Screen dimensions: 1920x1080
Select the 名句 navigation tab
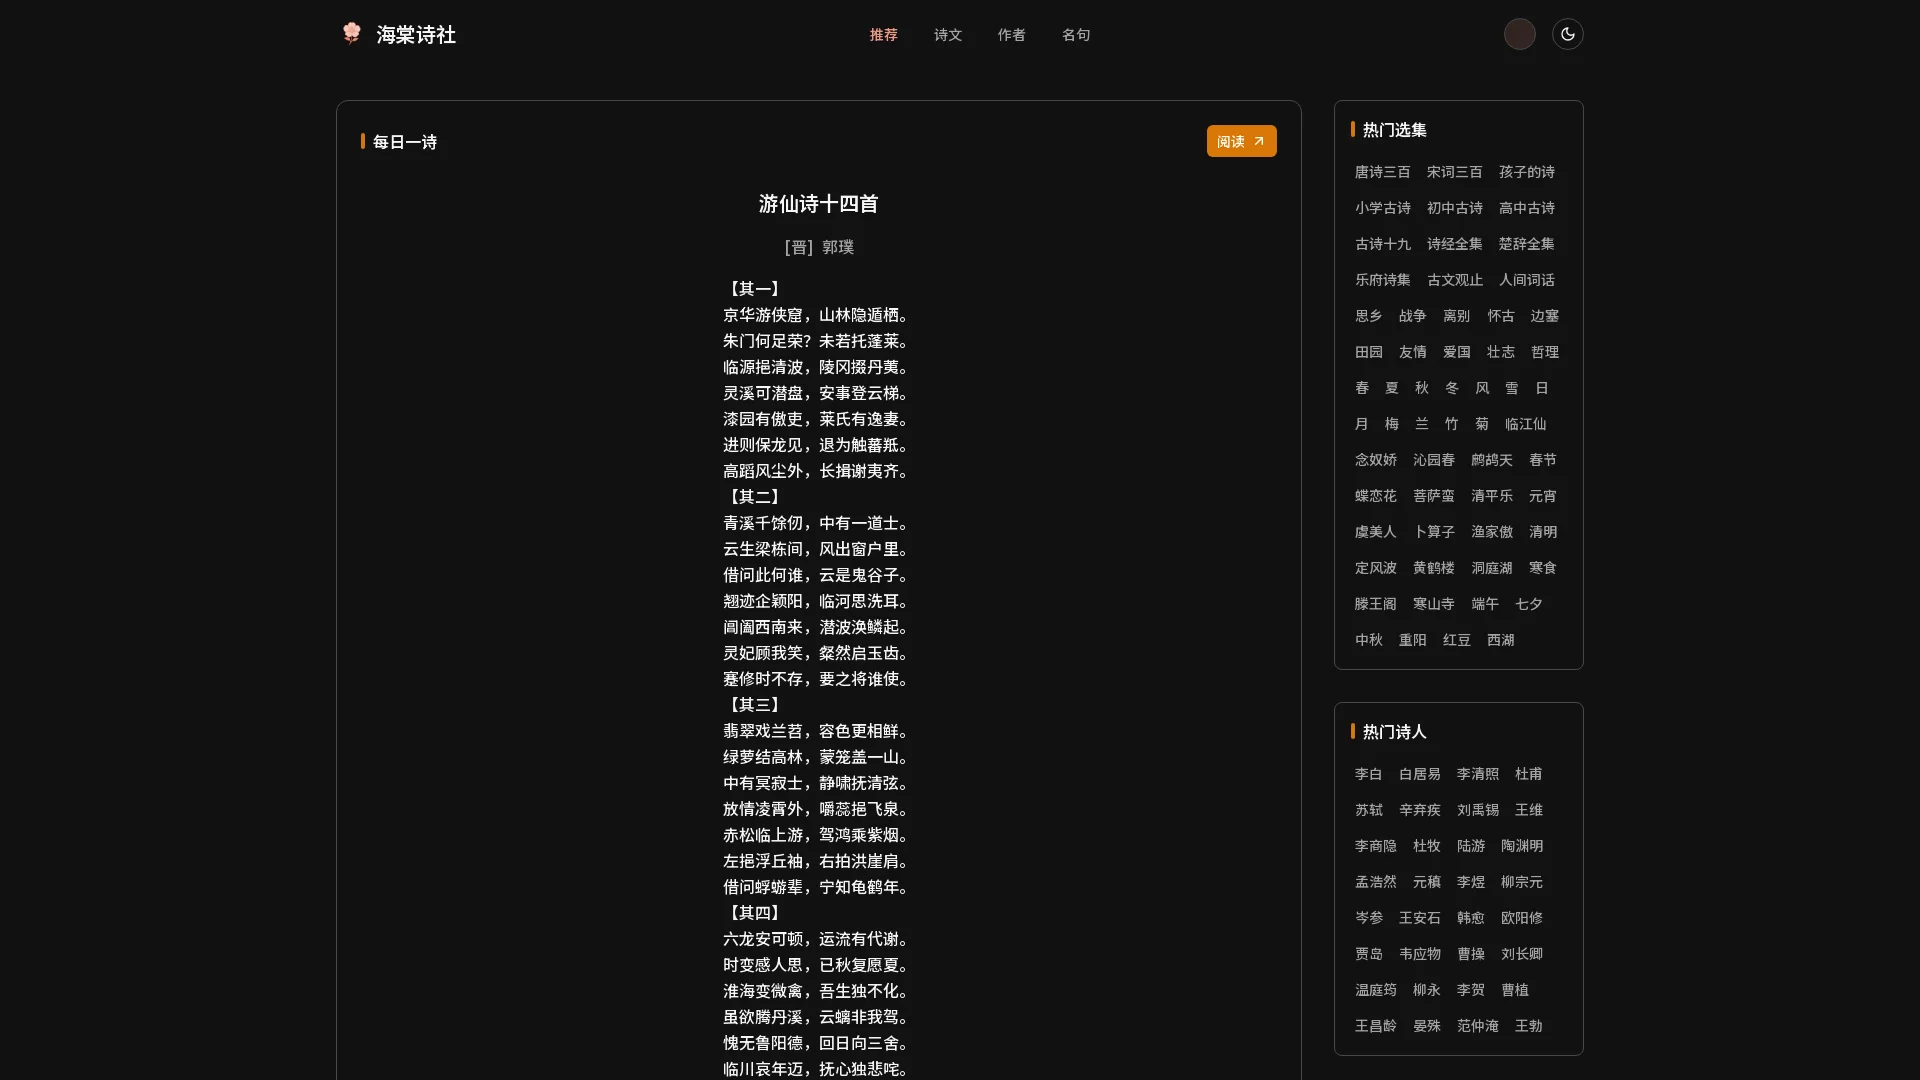(1075, 35)
